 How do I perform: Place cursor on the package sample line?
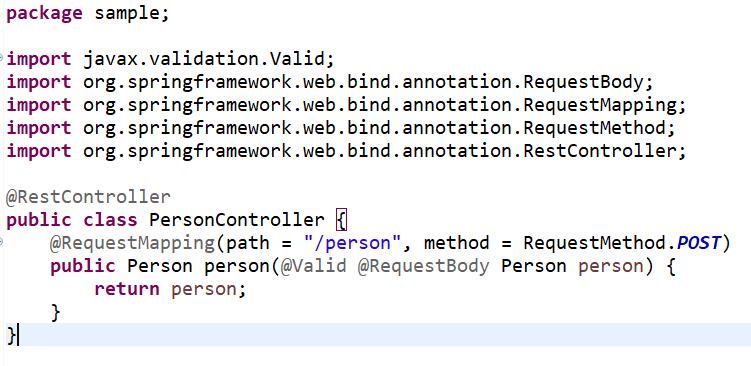pyautogui.click(x=88, y=13)
